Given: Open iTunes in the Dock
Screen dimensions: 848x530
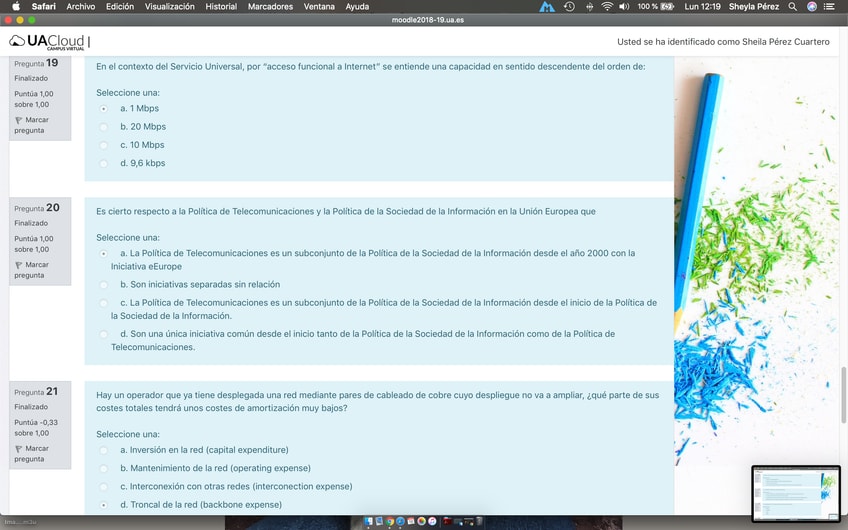Looking at the screenshot, I should [x=432, y=521].
